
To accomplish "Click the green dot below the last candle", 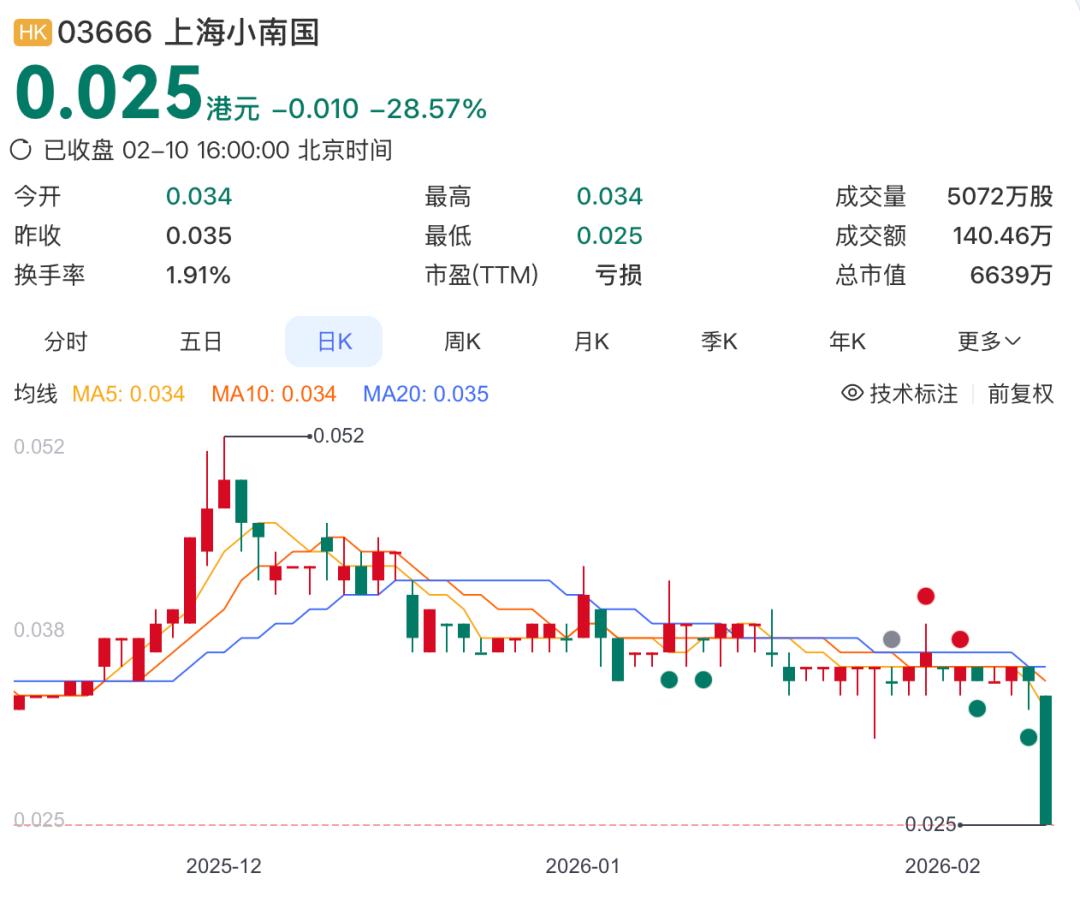I will 1026,739.
